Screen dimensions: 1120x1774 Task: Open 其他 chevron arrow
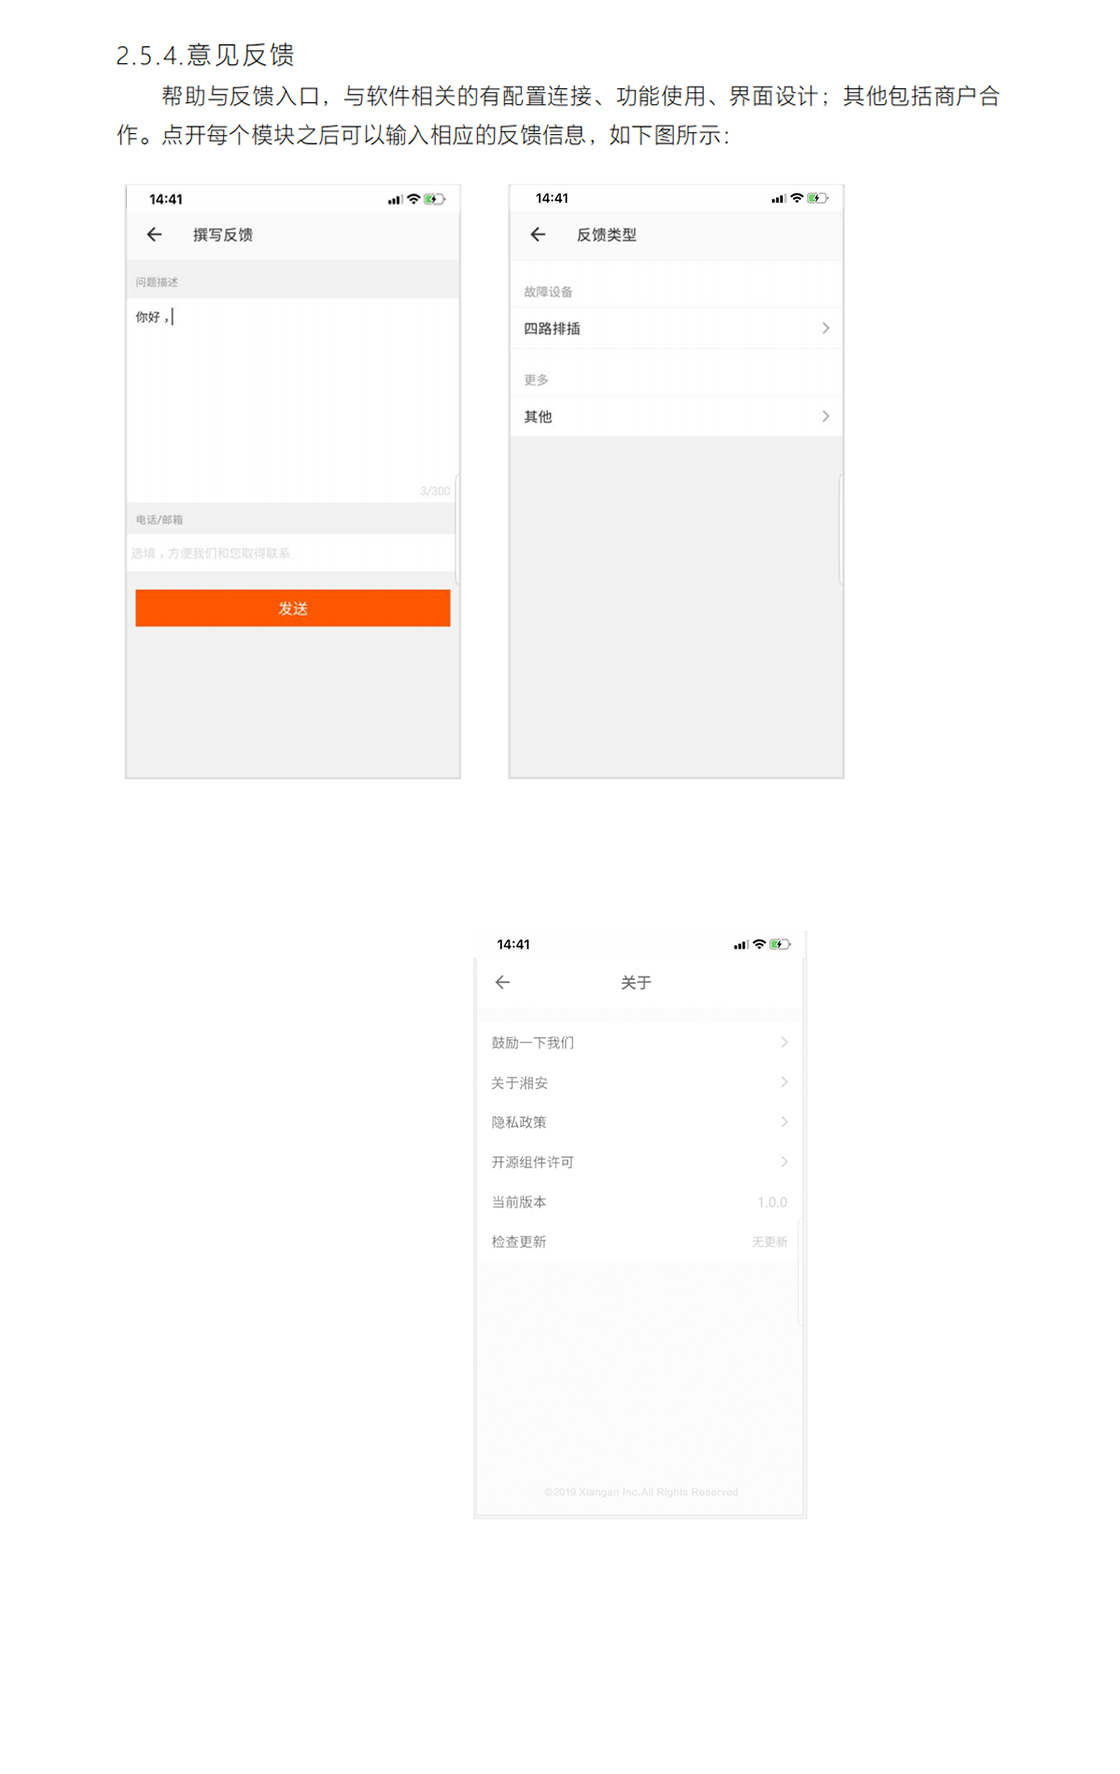825,416
